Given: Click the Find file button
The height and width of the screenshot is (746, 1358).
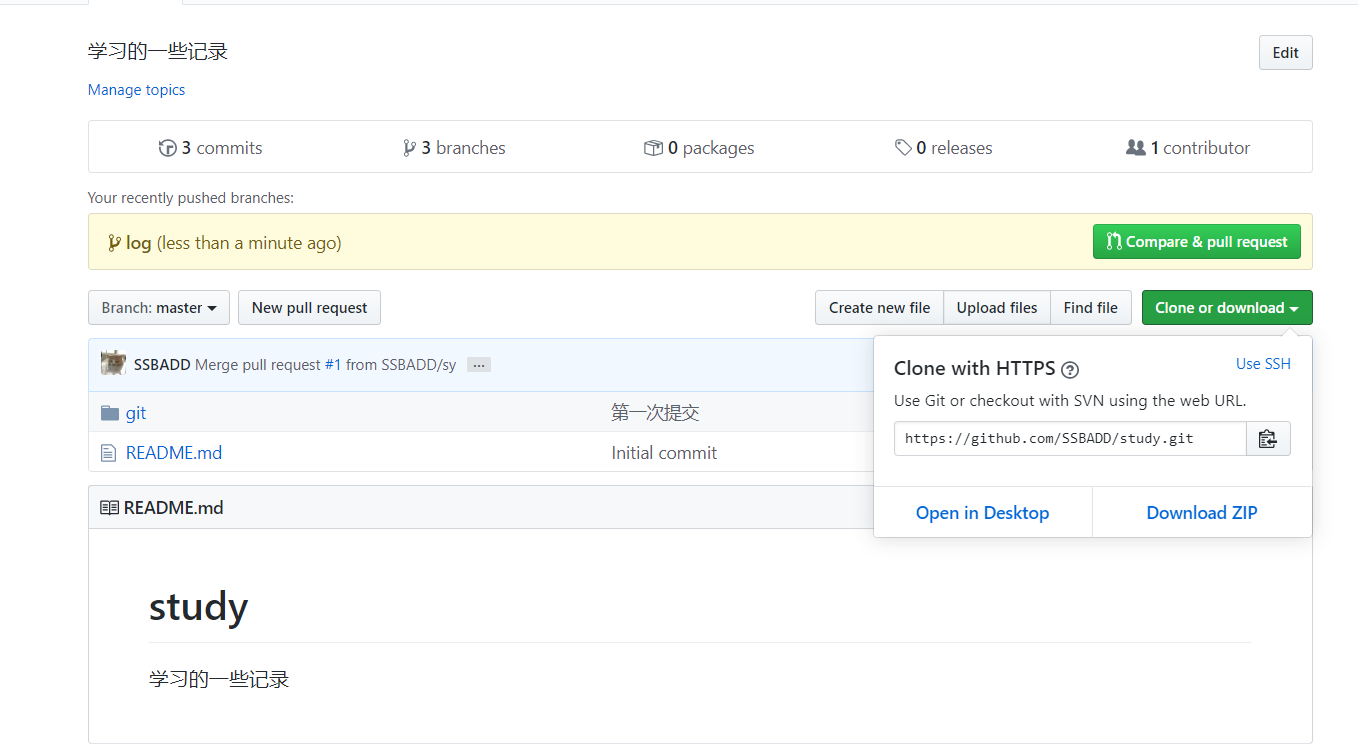Looking at the screenshot, I should (x=1091, y=308).
